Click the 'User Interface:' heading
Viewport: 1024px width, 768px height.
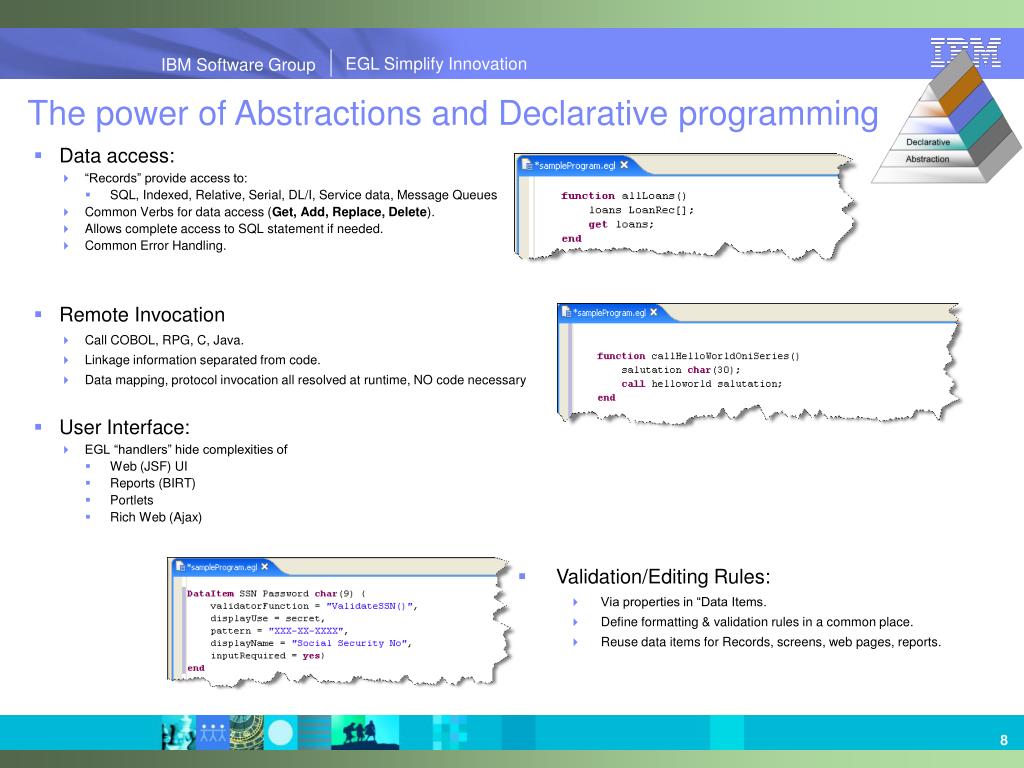click(x=125, y=427)
